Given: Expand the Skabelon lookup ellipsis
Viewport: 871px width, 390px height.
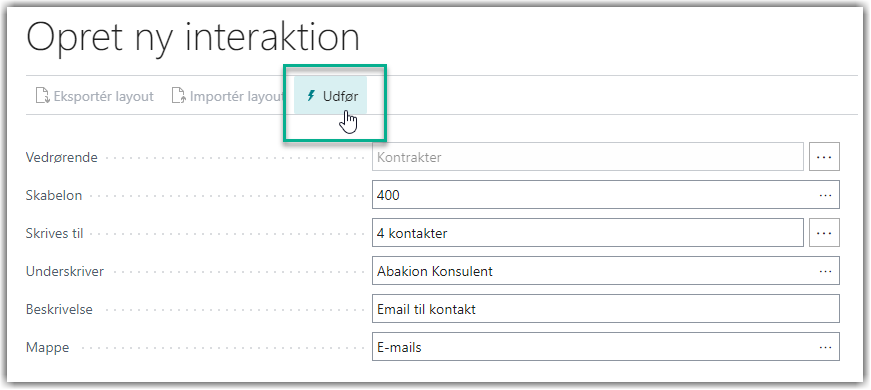Looking at the screenshot, I should [x=825, y=195].
